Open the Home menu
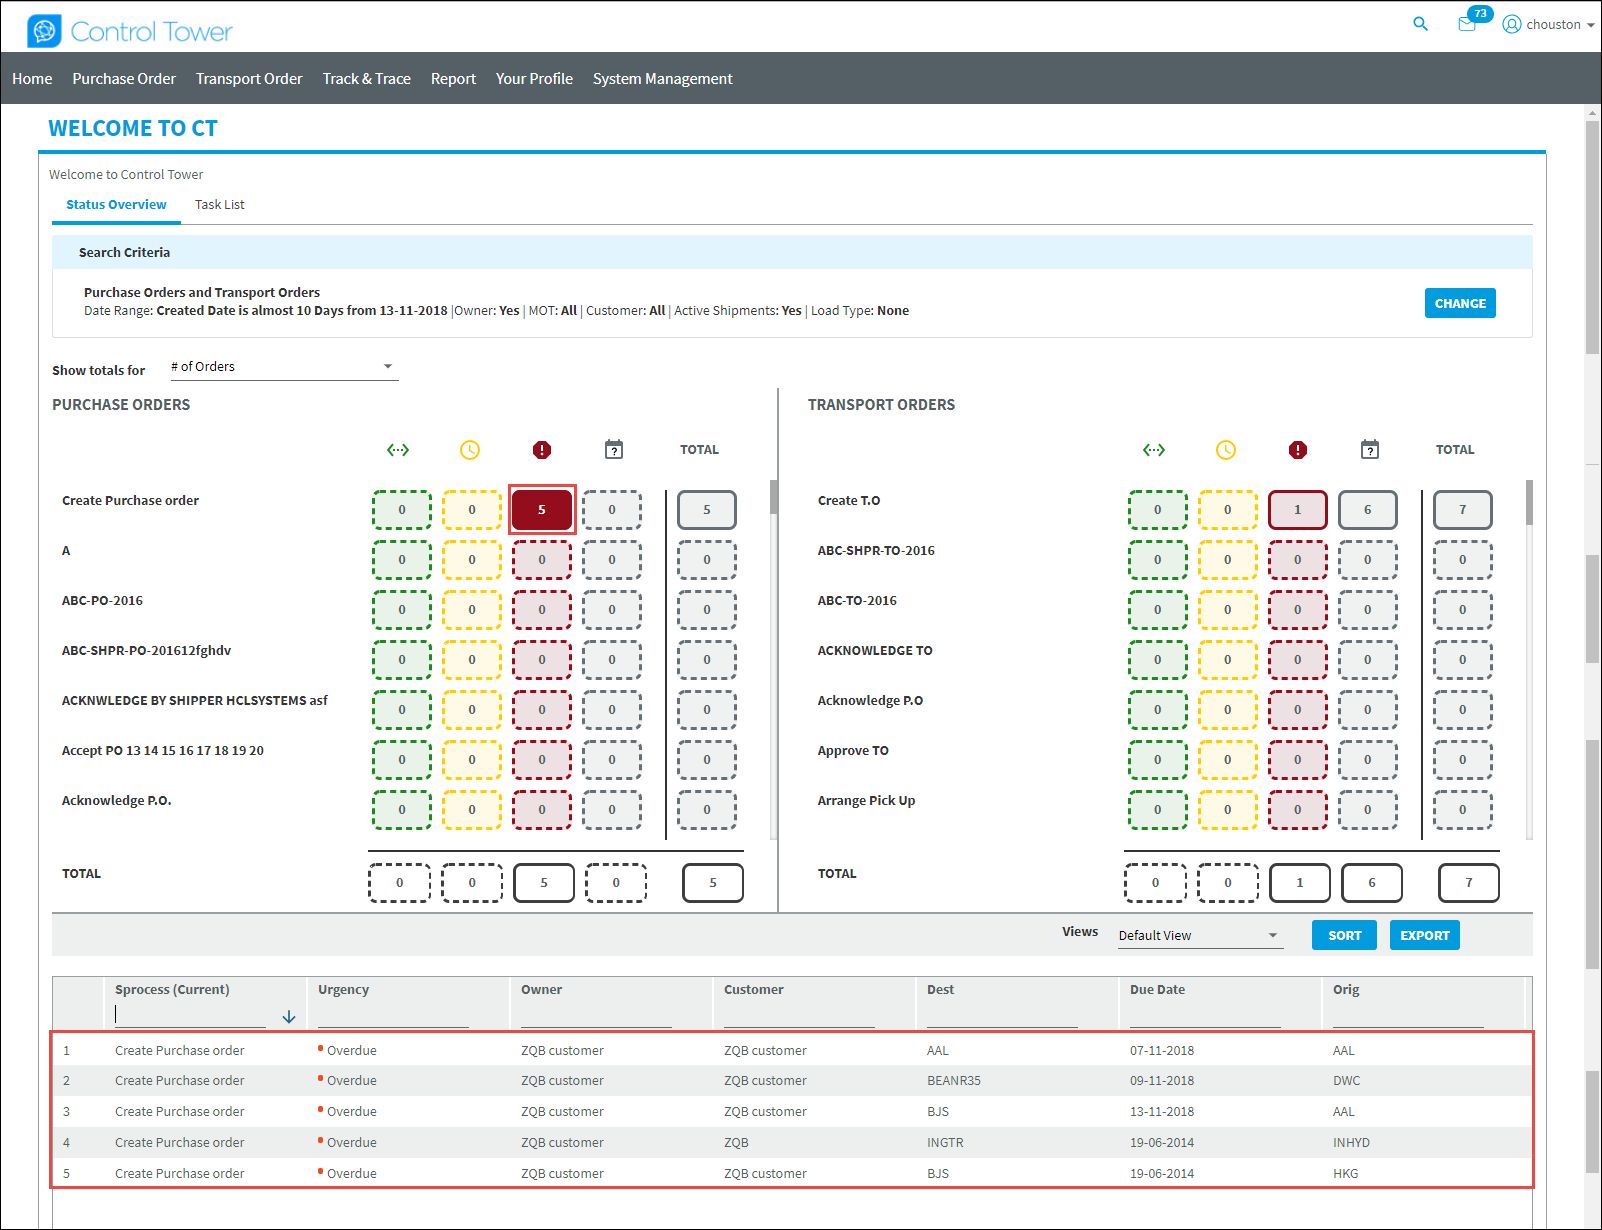The image size is (1602, 1230). (x=32, y=78)
